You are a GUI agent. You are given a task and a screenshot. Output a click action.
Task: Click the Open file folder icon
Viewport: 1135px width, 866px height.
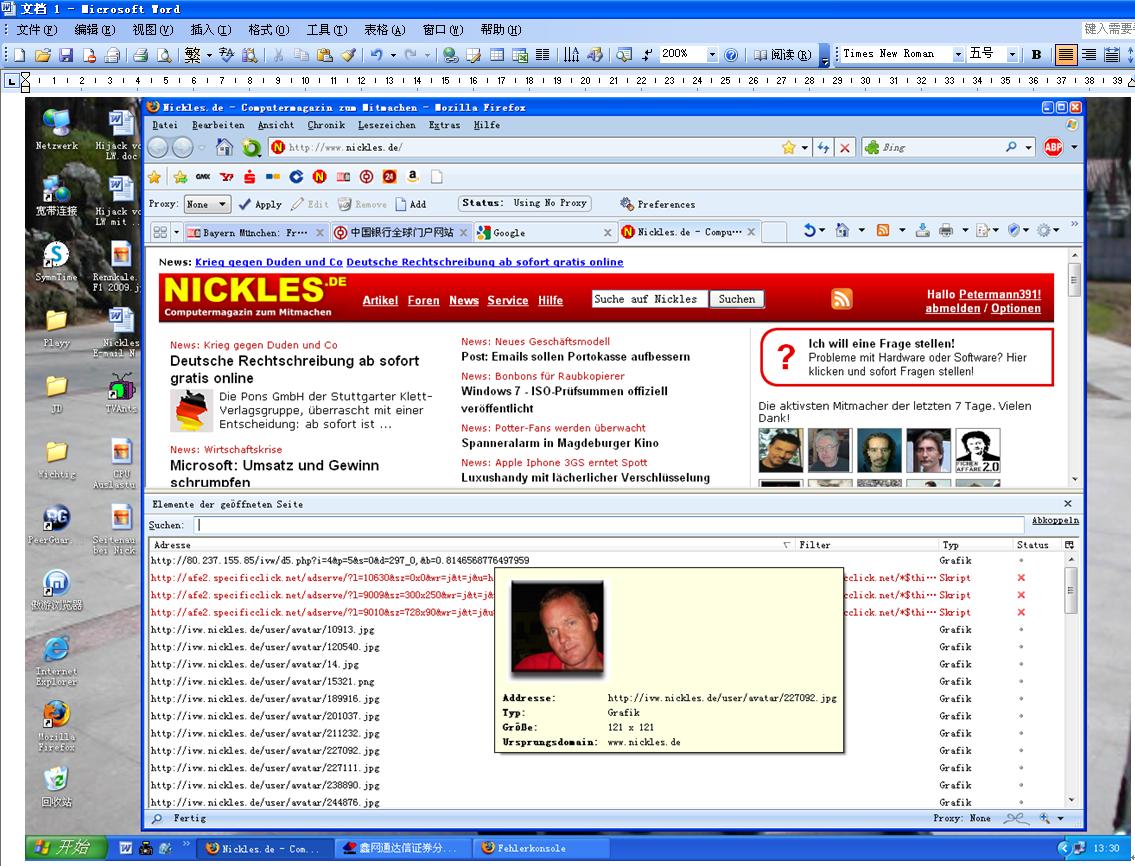[43, 55]
